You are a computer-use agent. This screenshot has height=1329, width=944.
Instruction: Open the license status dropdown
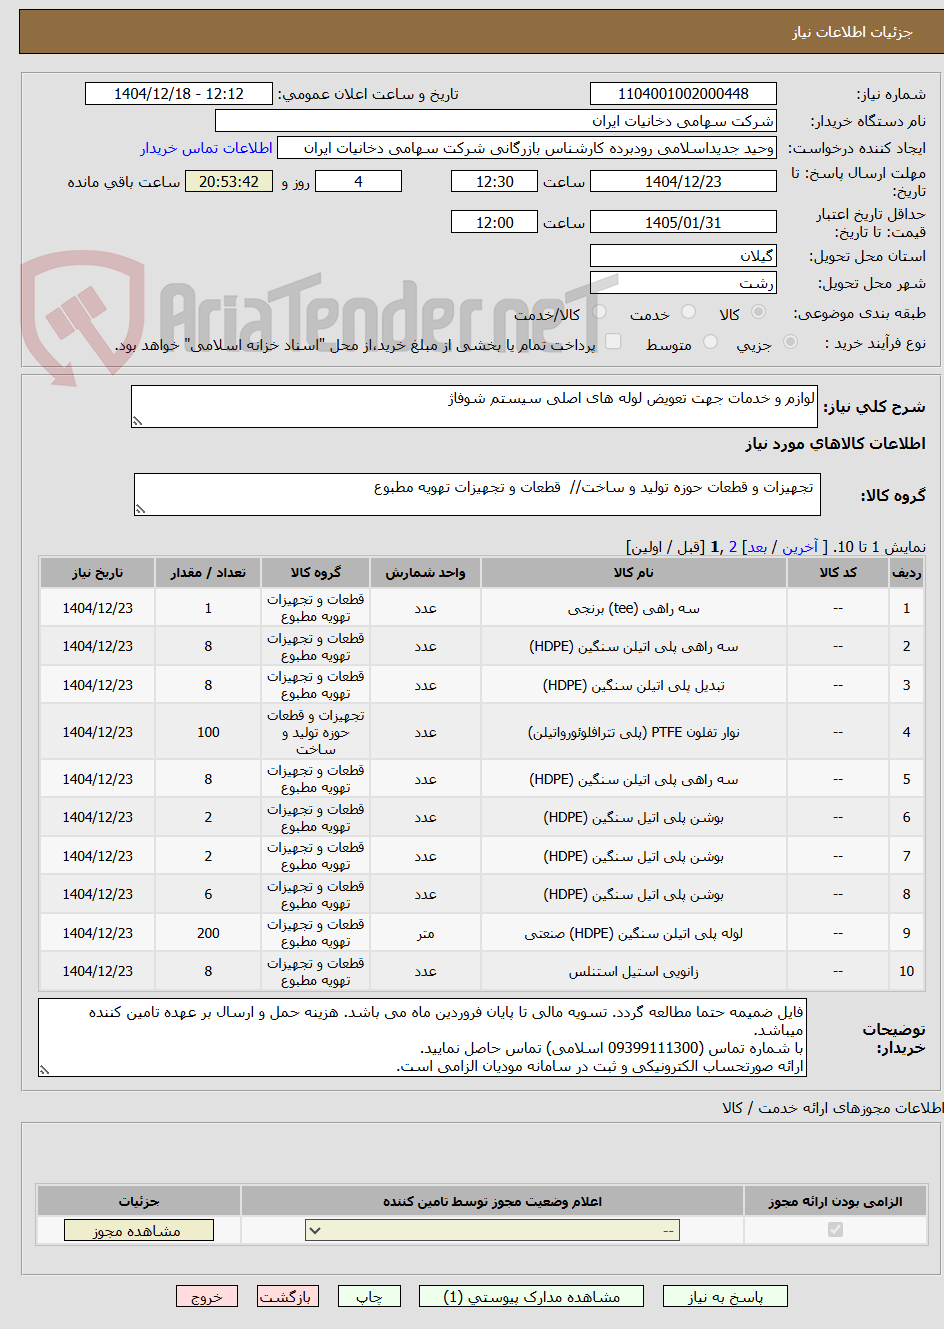point(493,1230)
